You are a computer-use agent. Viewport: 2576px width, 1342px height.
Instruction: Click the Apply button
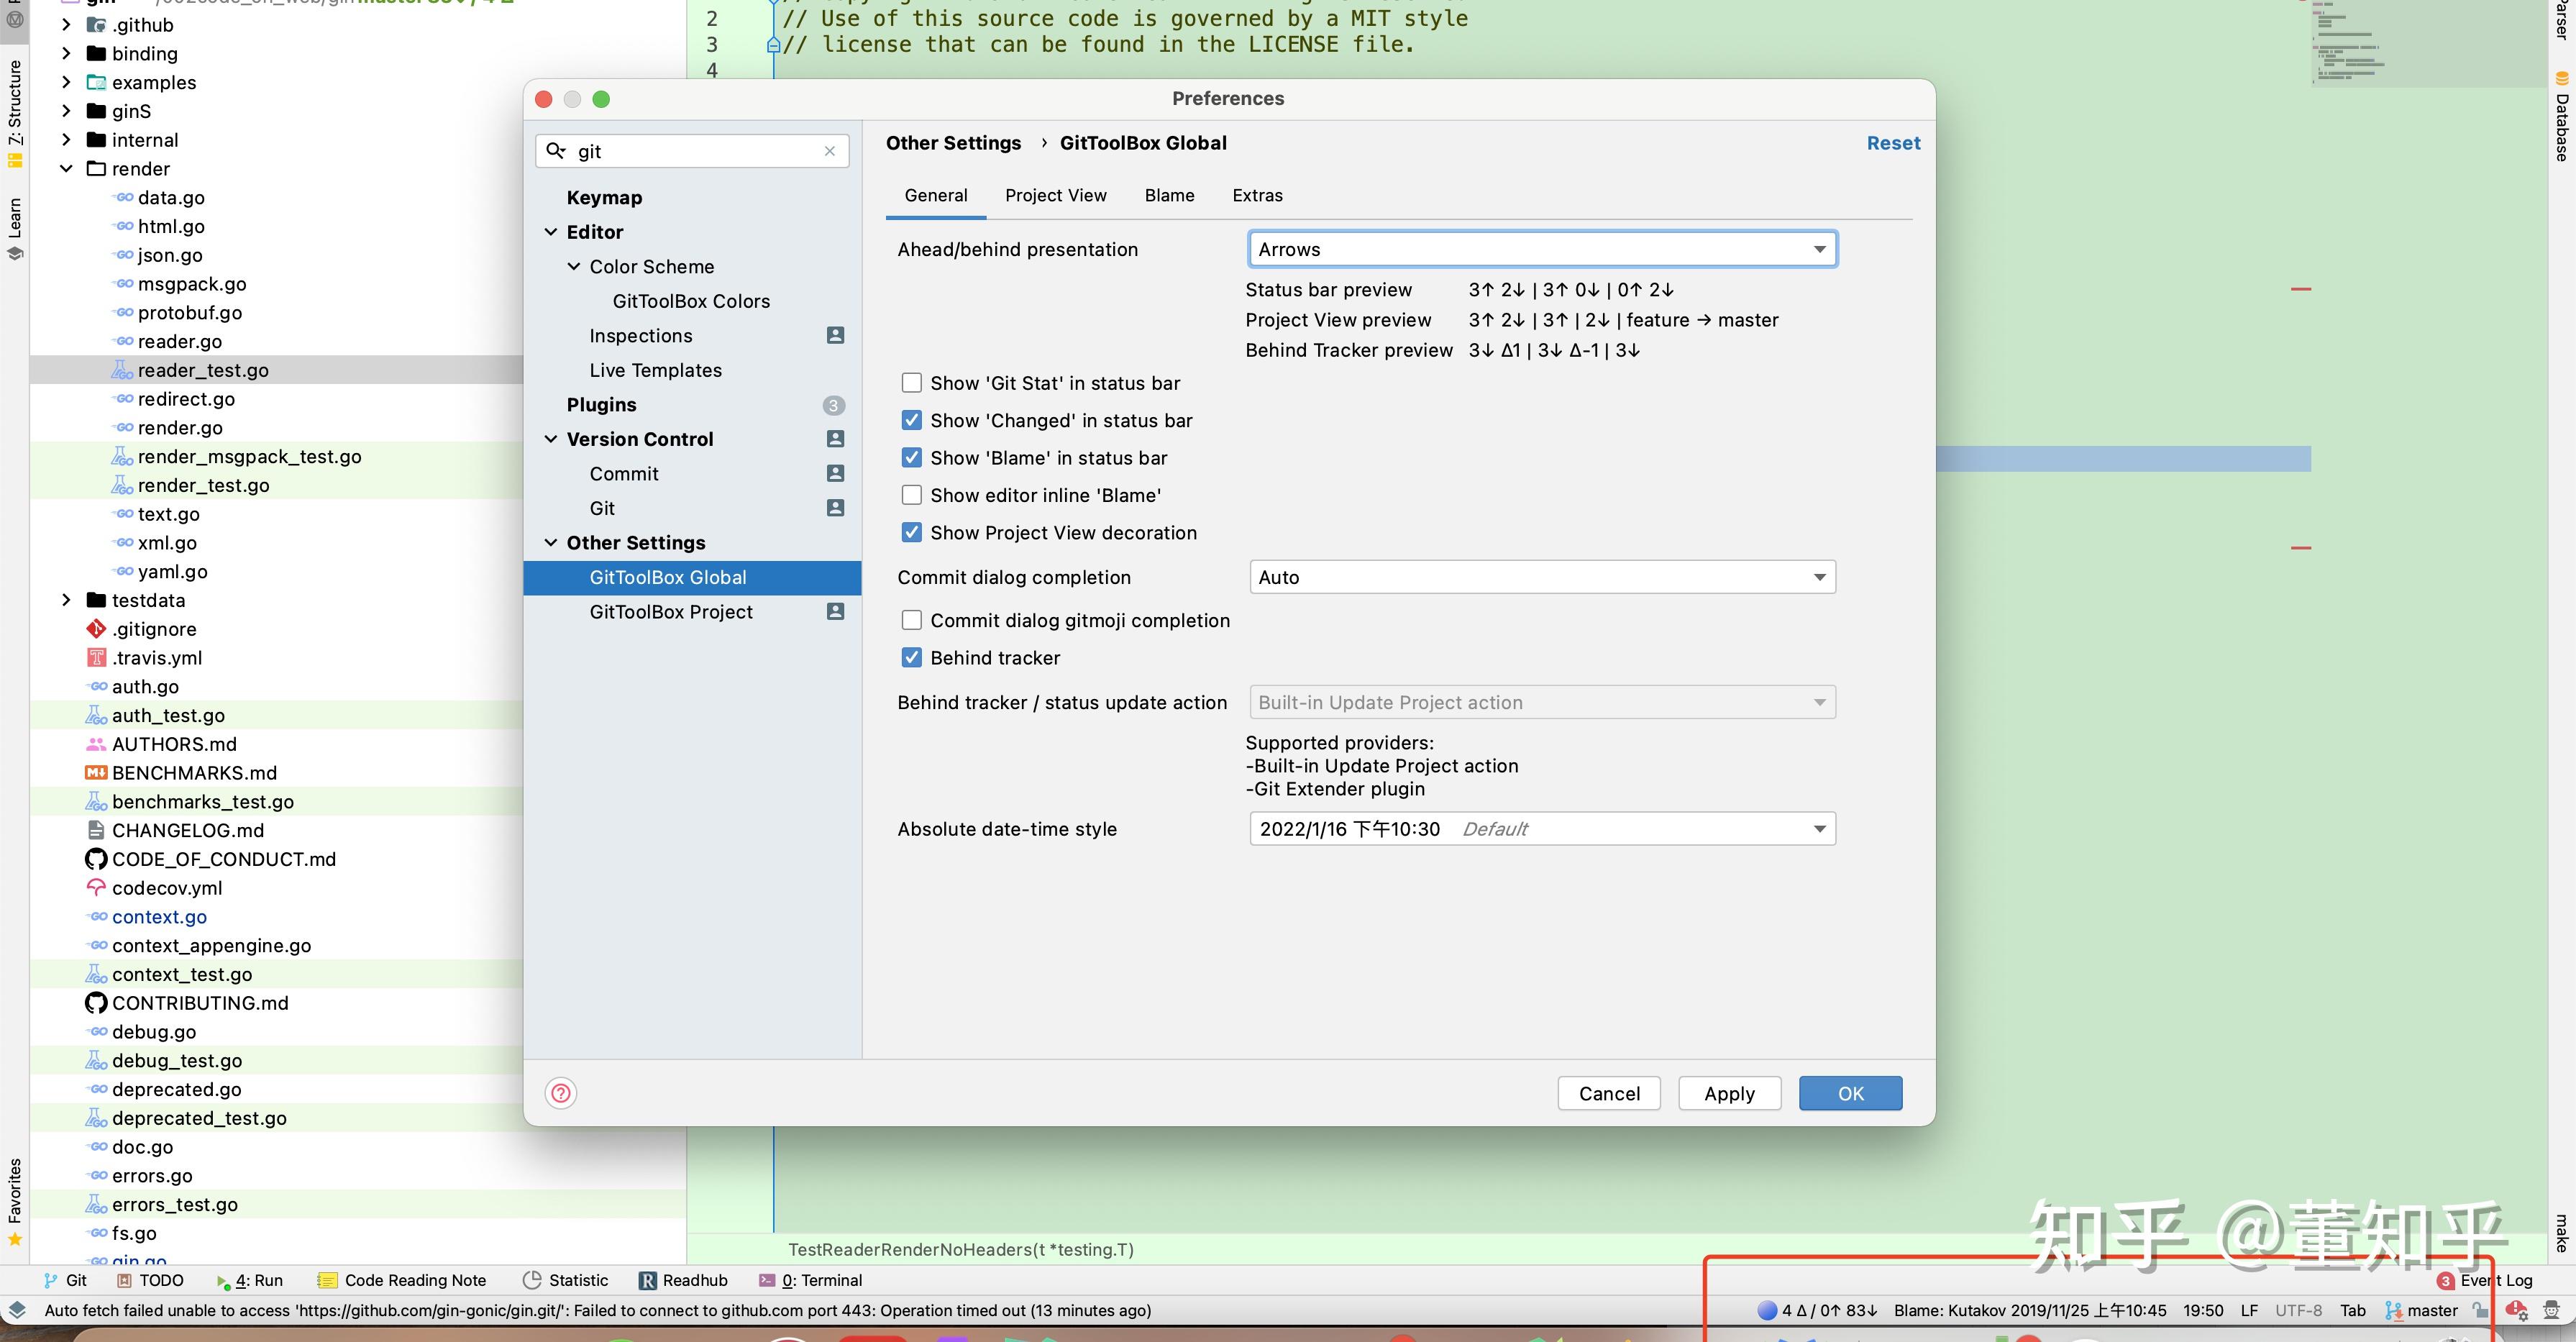(1729, 1093)
